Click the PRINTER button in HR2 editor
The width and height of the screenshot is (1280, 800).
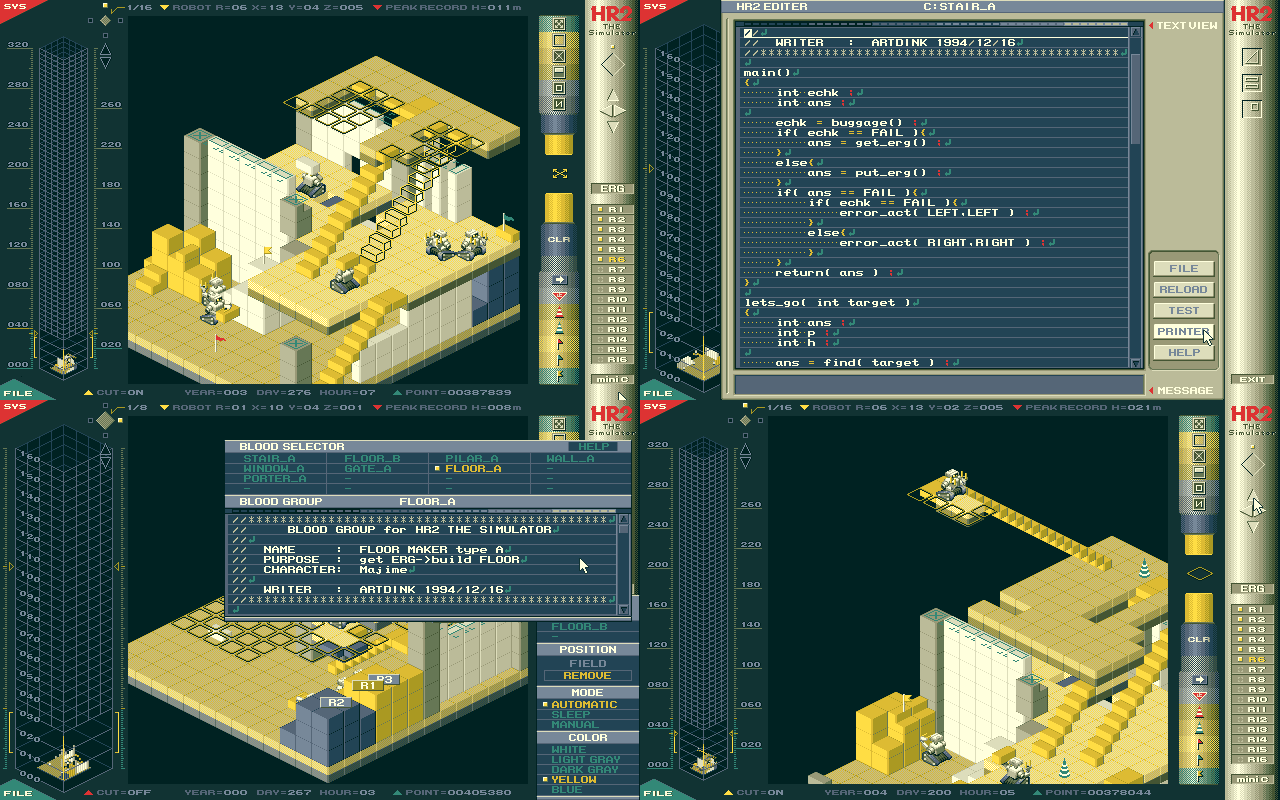[x=1183, y=332]
